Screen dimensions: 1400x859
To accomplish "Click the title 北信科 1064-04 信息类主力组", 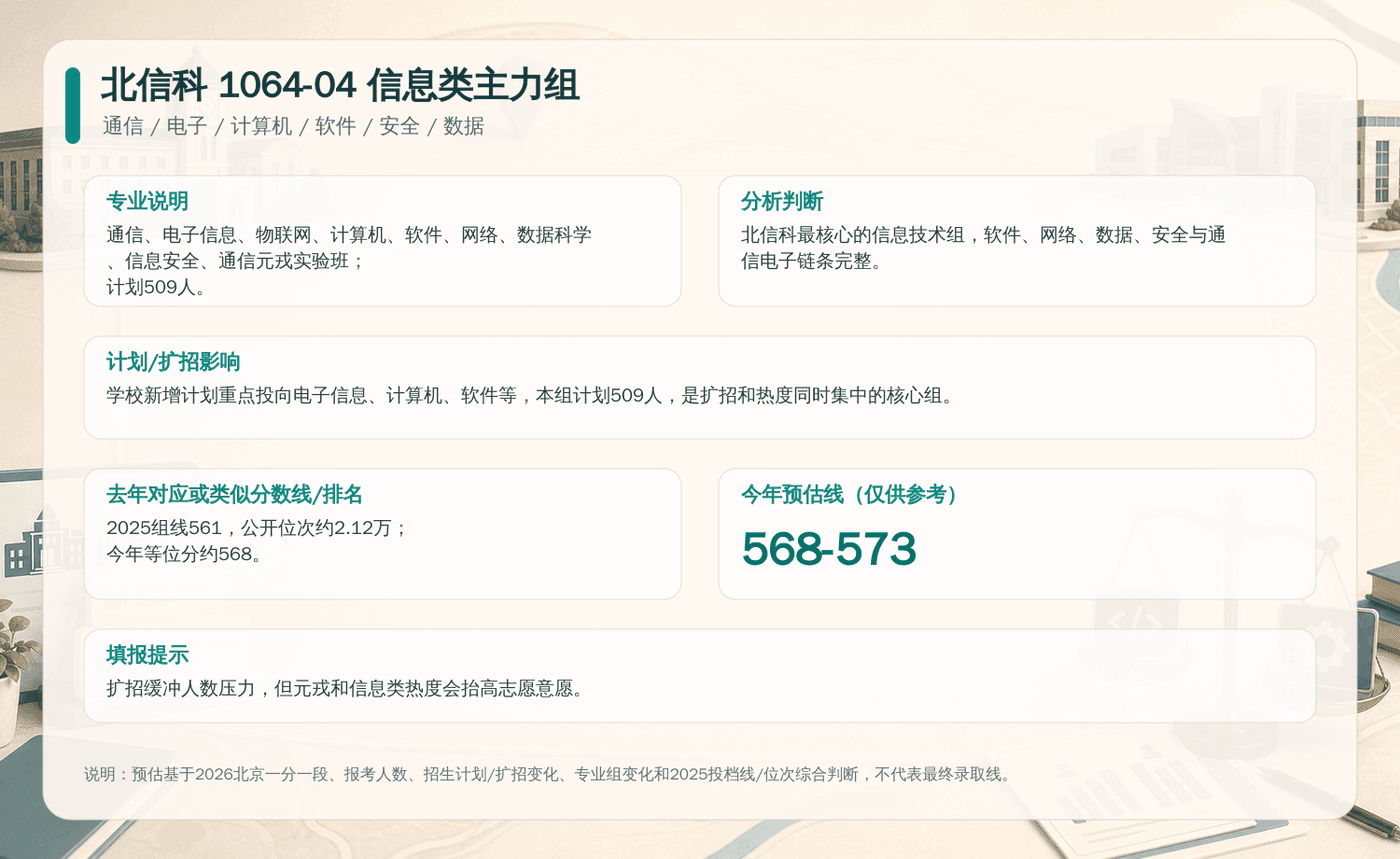I will (340, 86).
